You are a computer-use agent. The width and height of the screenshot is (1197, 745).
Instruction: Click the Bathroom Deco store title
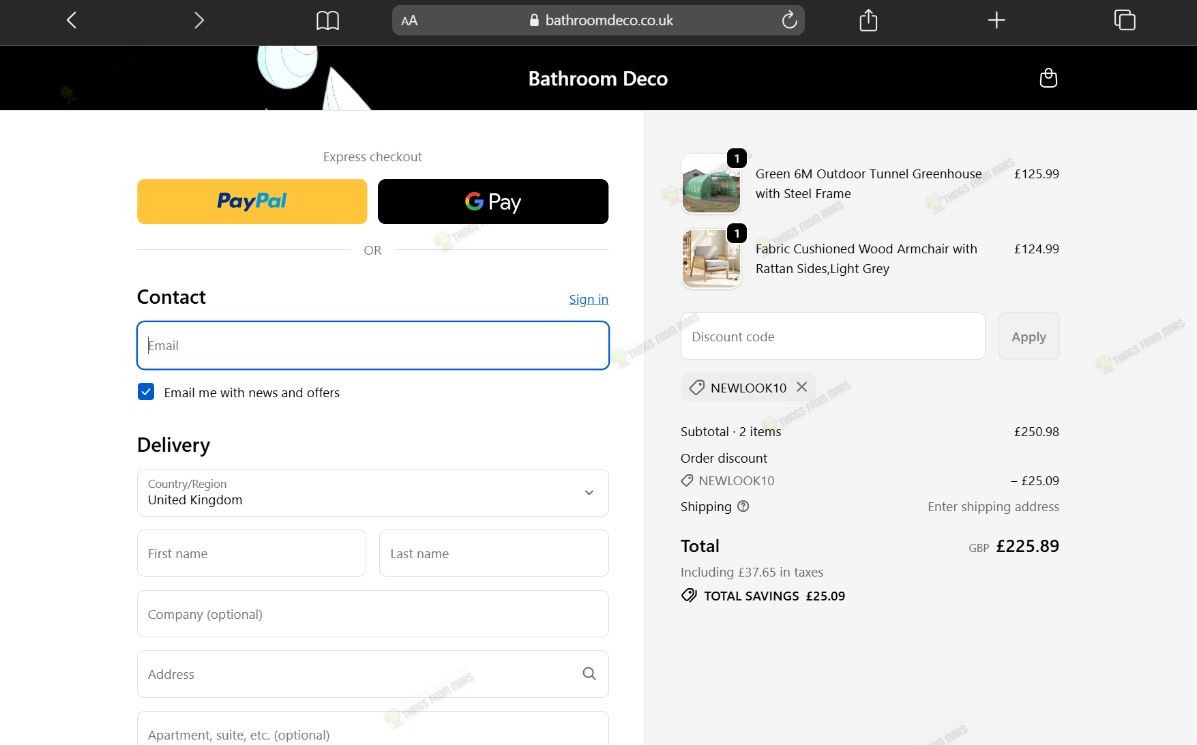598,79
